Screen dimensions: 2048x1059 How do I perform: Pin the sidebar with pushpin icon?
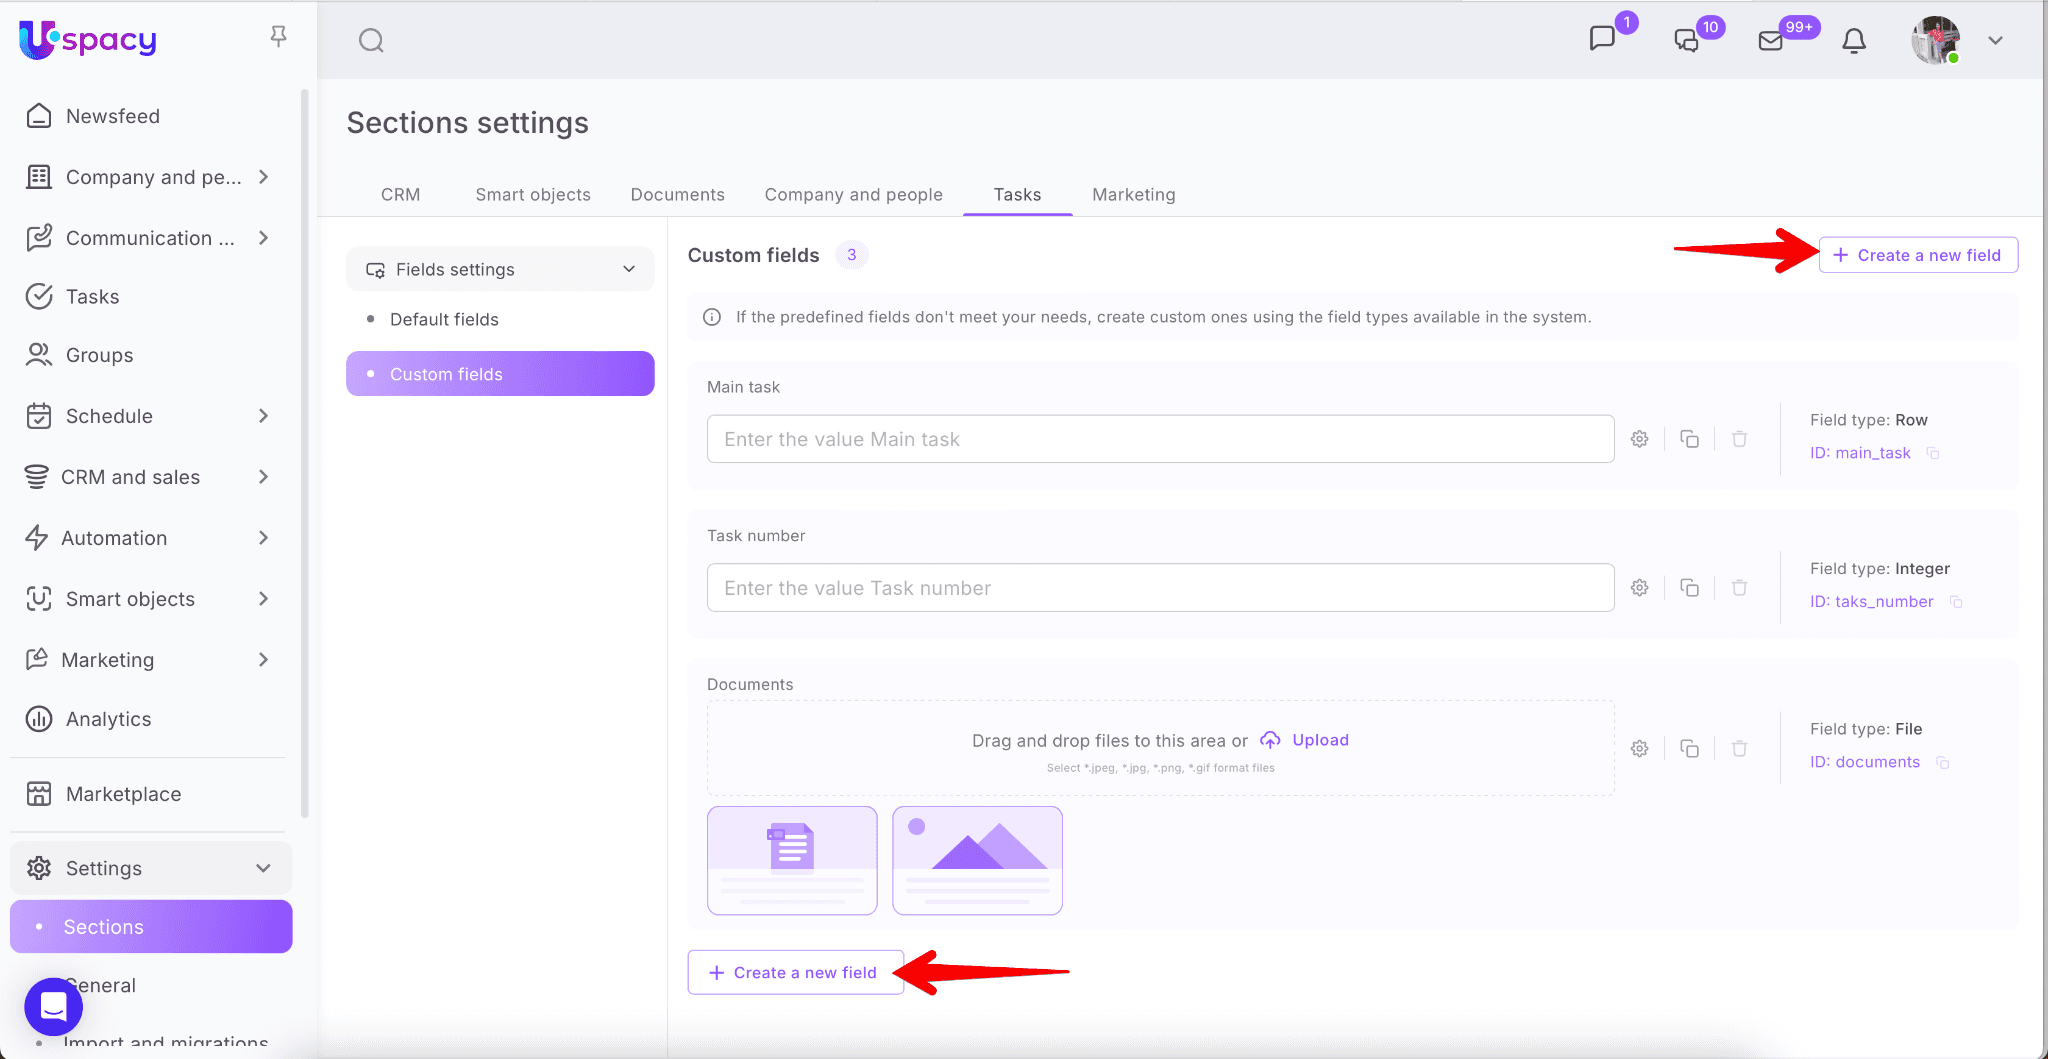coord(278,37)
